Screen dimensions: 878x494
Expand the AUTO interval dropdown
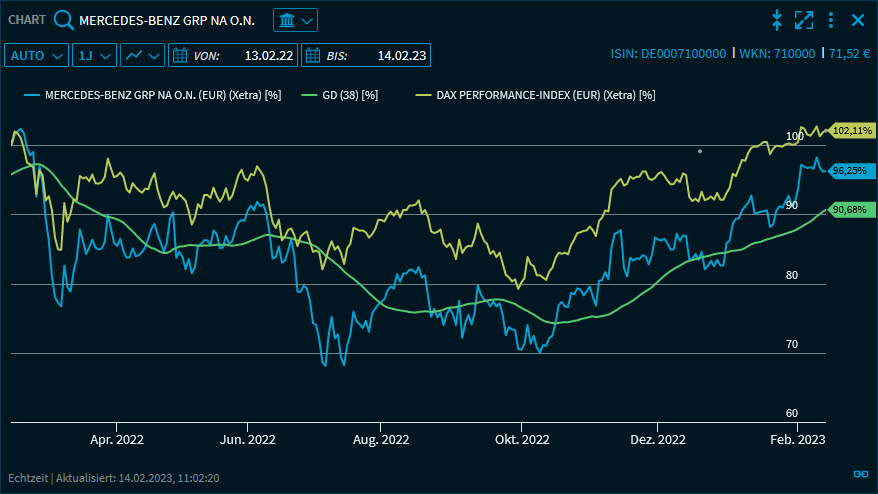pos(37,55)
